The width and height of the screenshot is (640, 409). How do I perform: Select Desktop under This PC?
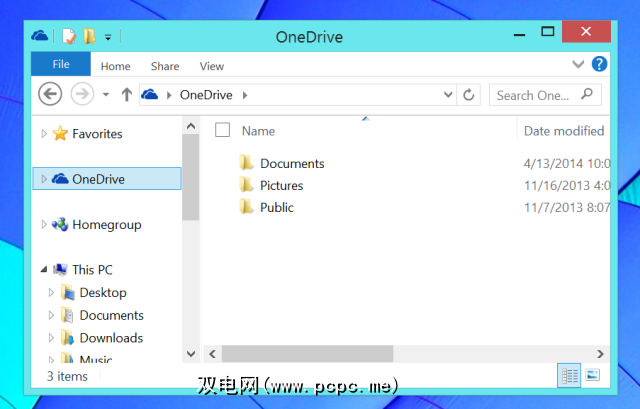(x=103, y=293)
